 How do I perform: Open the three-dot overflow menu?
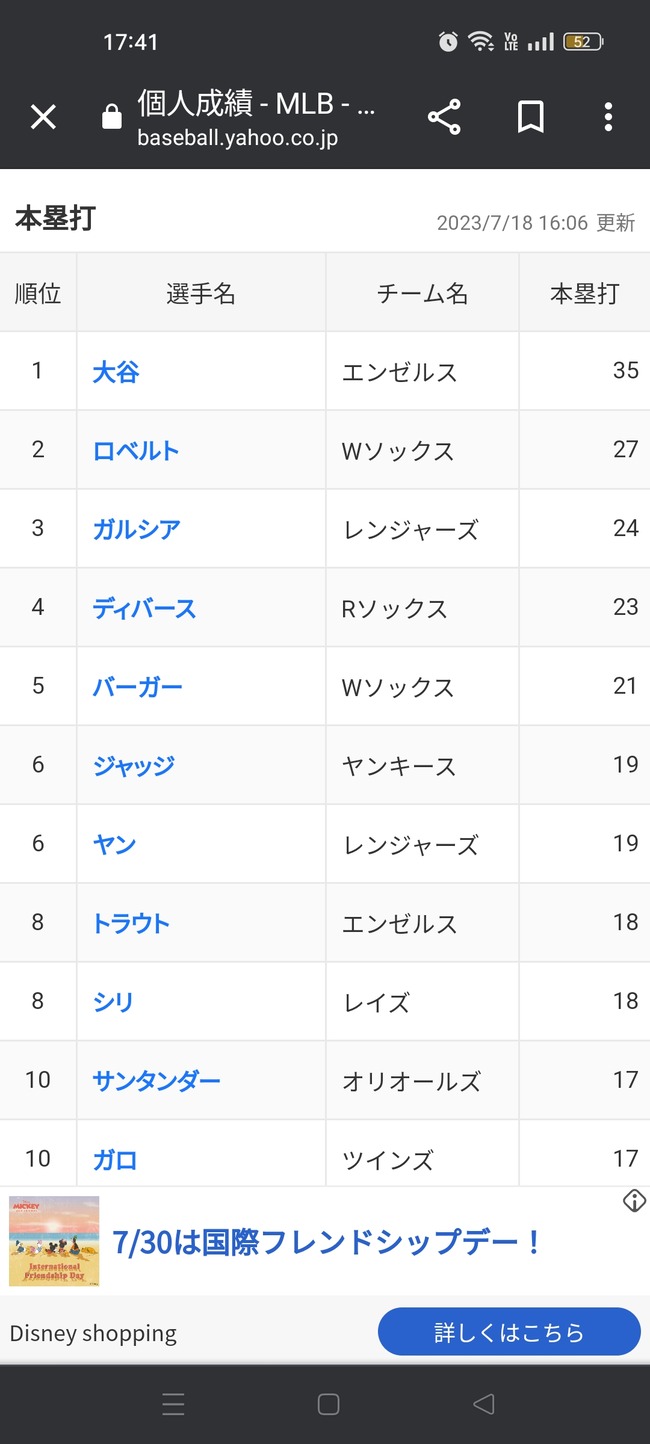click(x=608, y=118)
